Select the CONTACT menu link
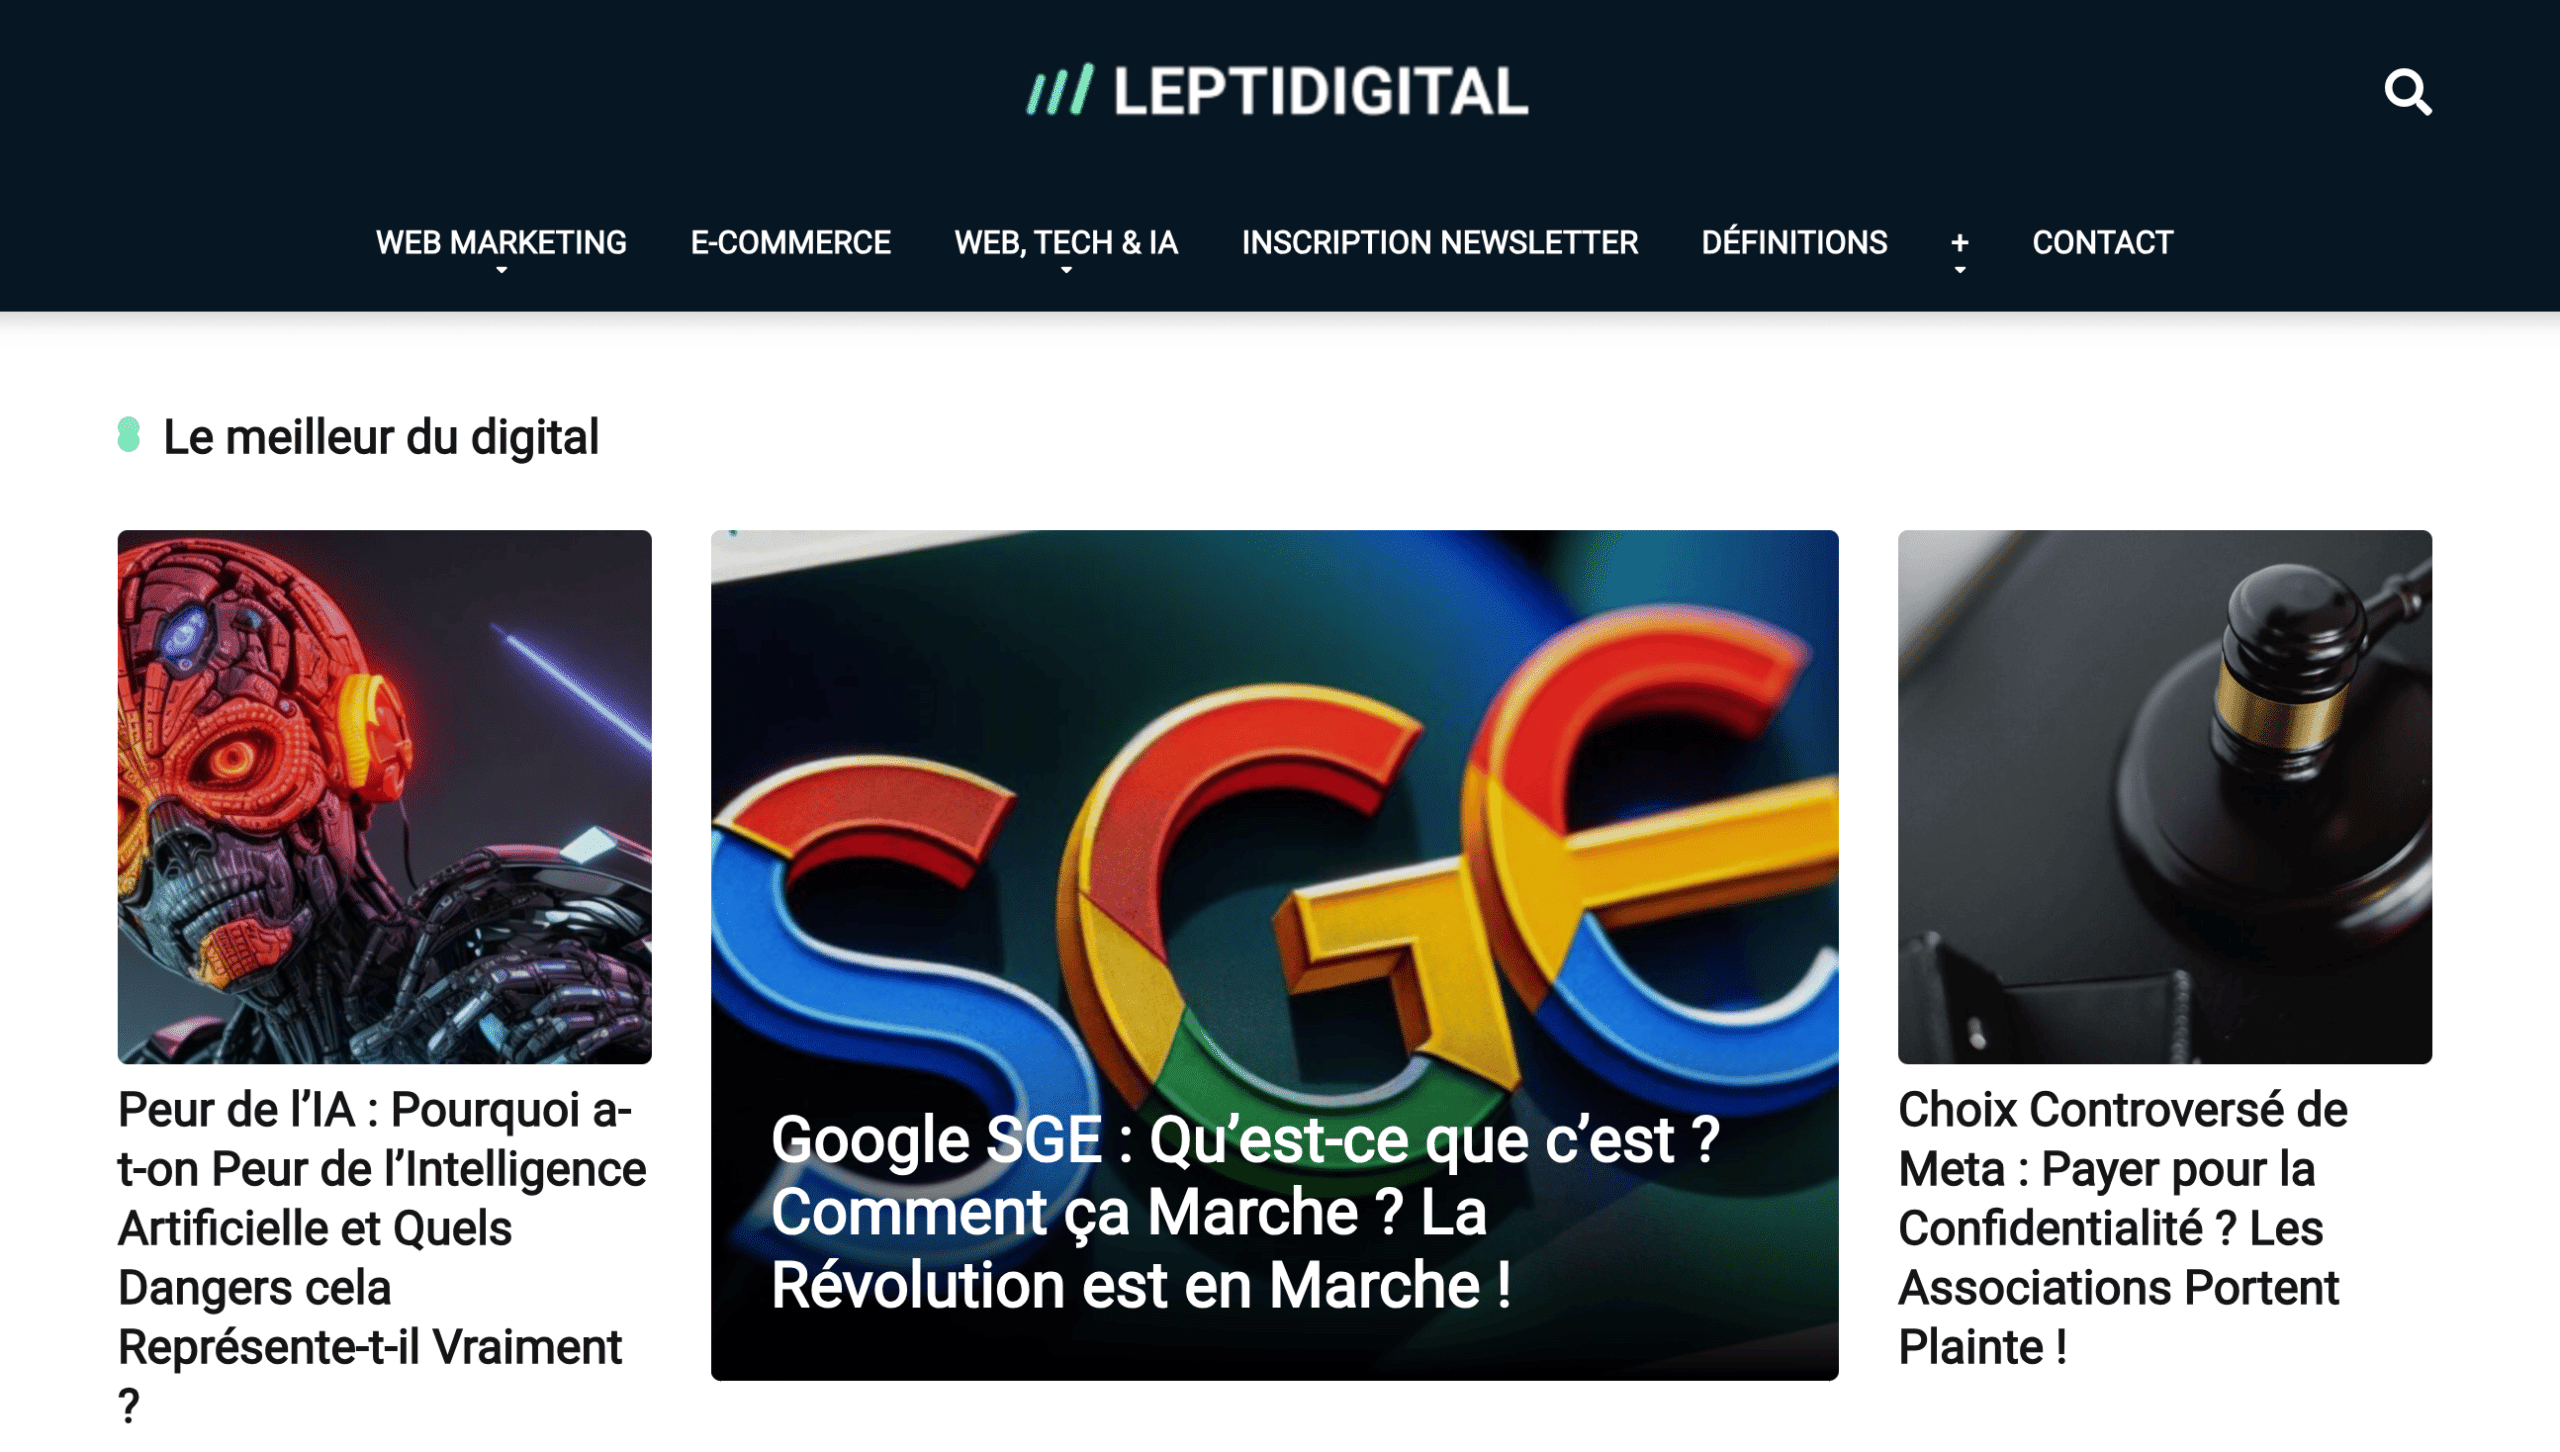The height and width of the screenshot is (1452, 2560). tap(2102, 243)
